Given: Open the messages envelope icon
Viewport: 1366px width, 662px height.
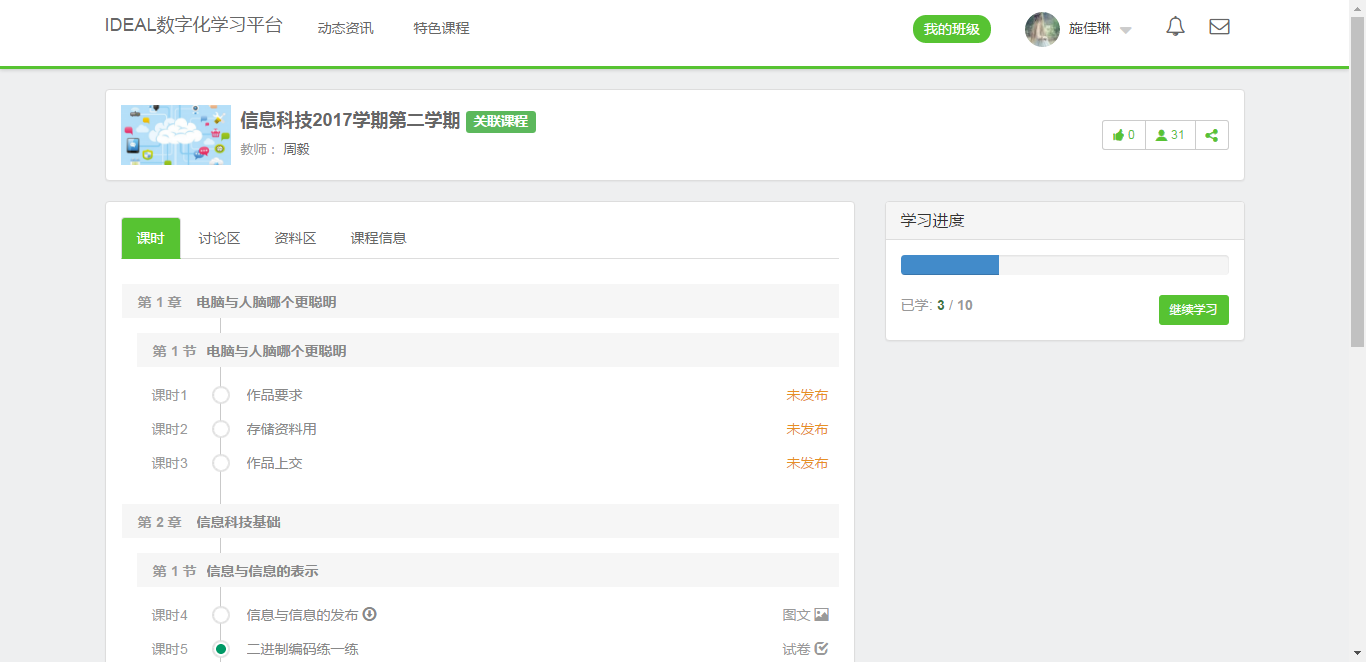Looking at the screenshot, I should click(1219, 27).
